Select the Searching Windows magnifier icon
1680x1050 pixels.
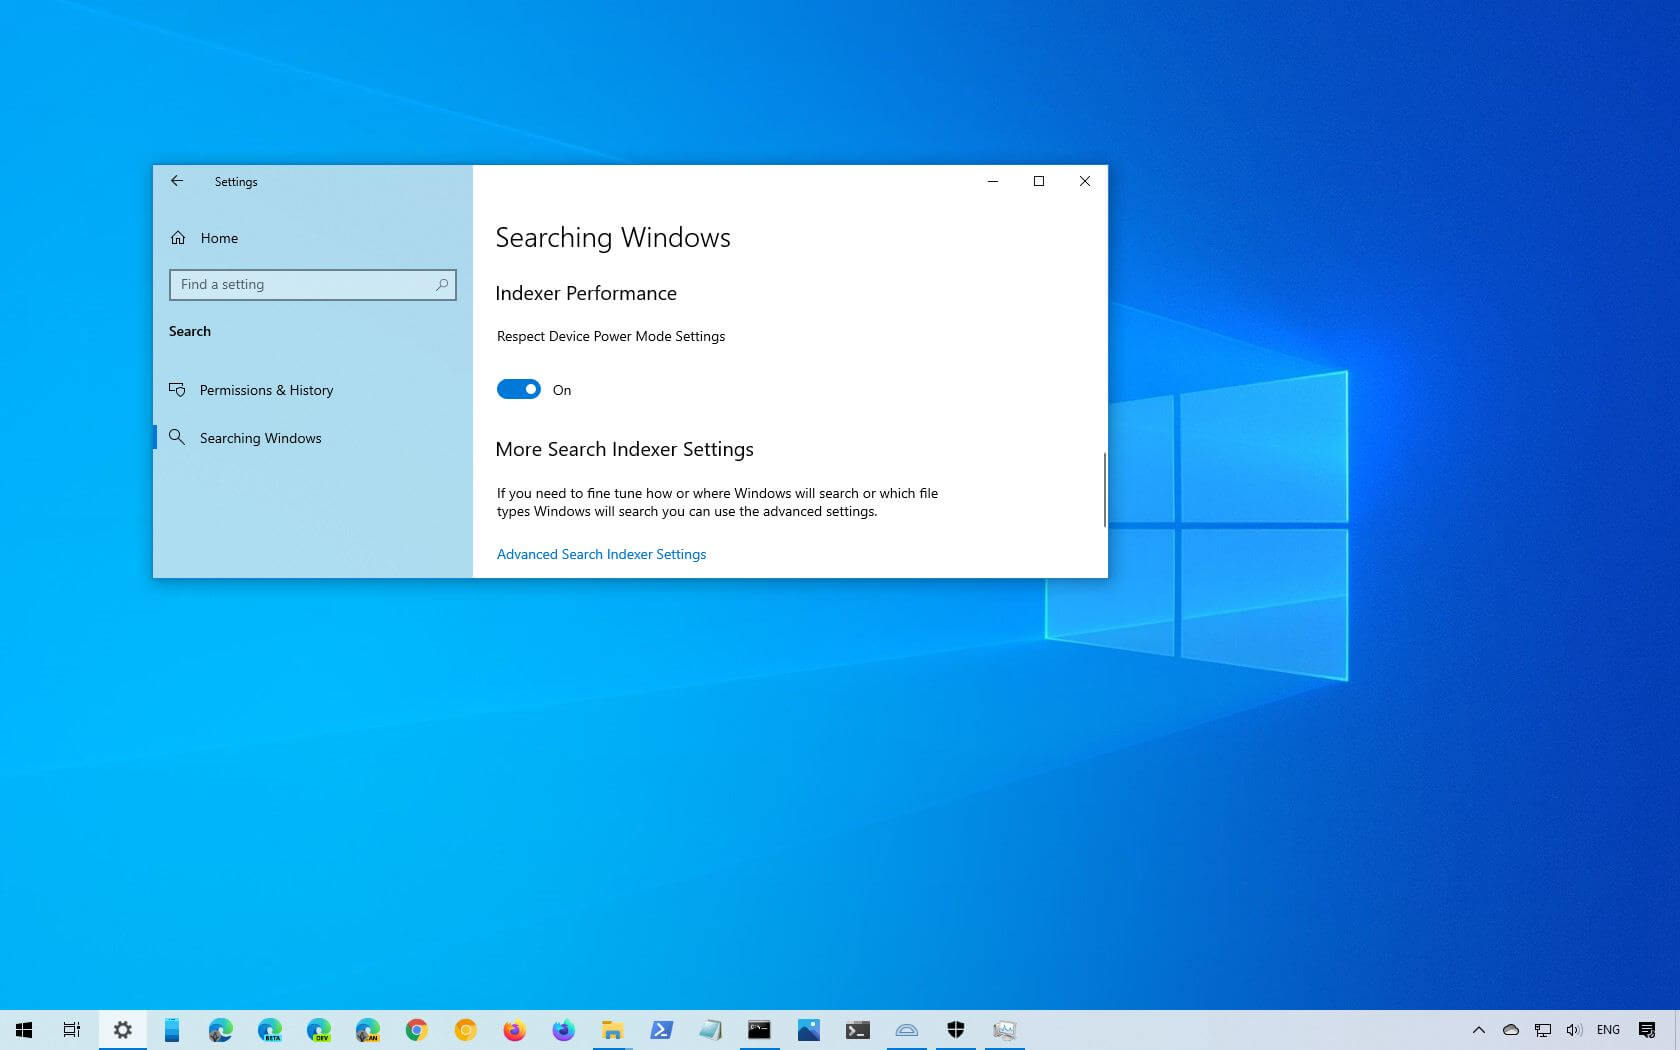pos(177,438)
